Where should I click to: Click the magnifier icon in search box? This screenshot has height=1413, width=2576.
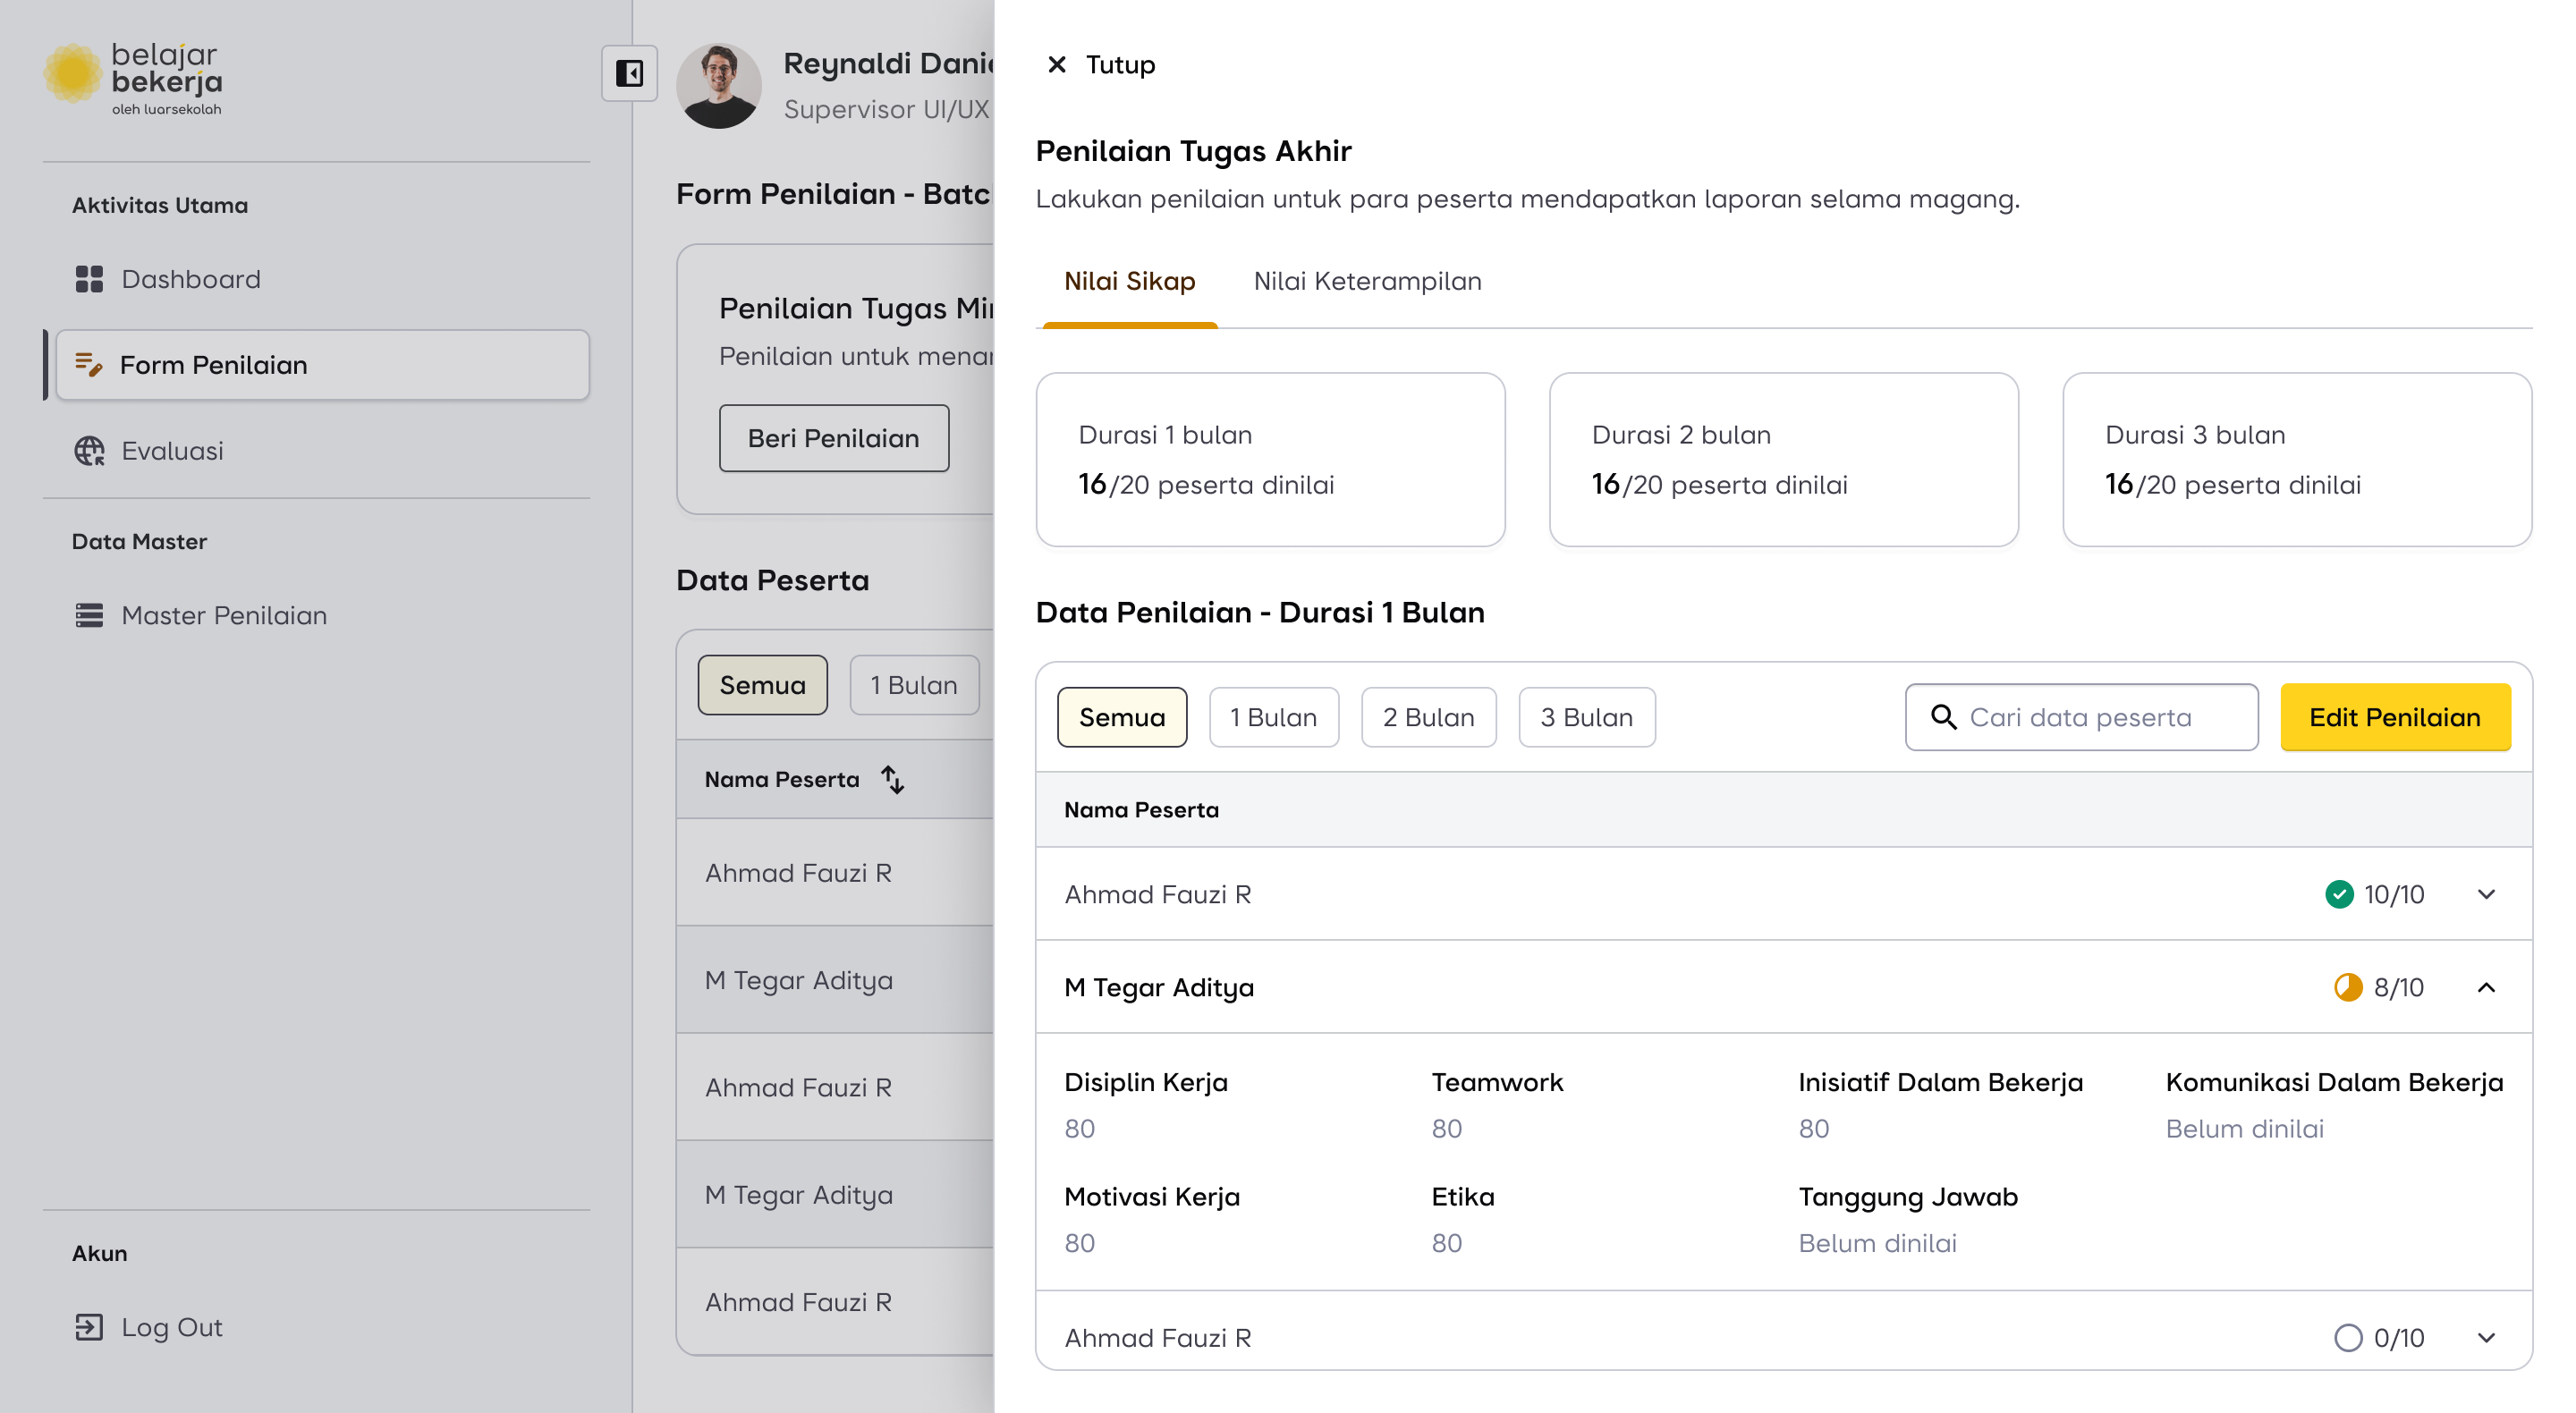[x=1943, y=717]
